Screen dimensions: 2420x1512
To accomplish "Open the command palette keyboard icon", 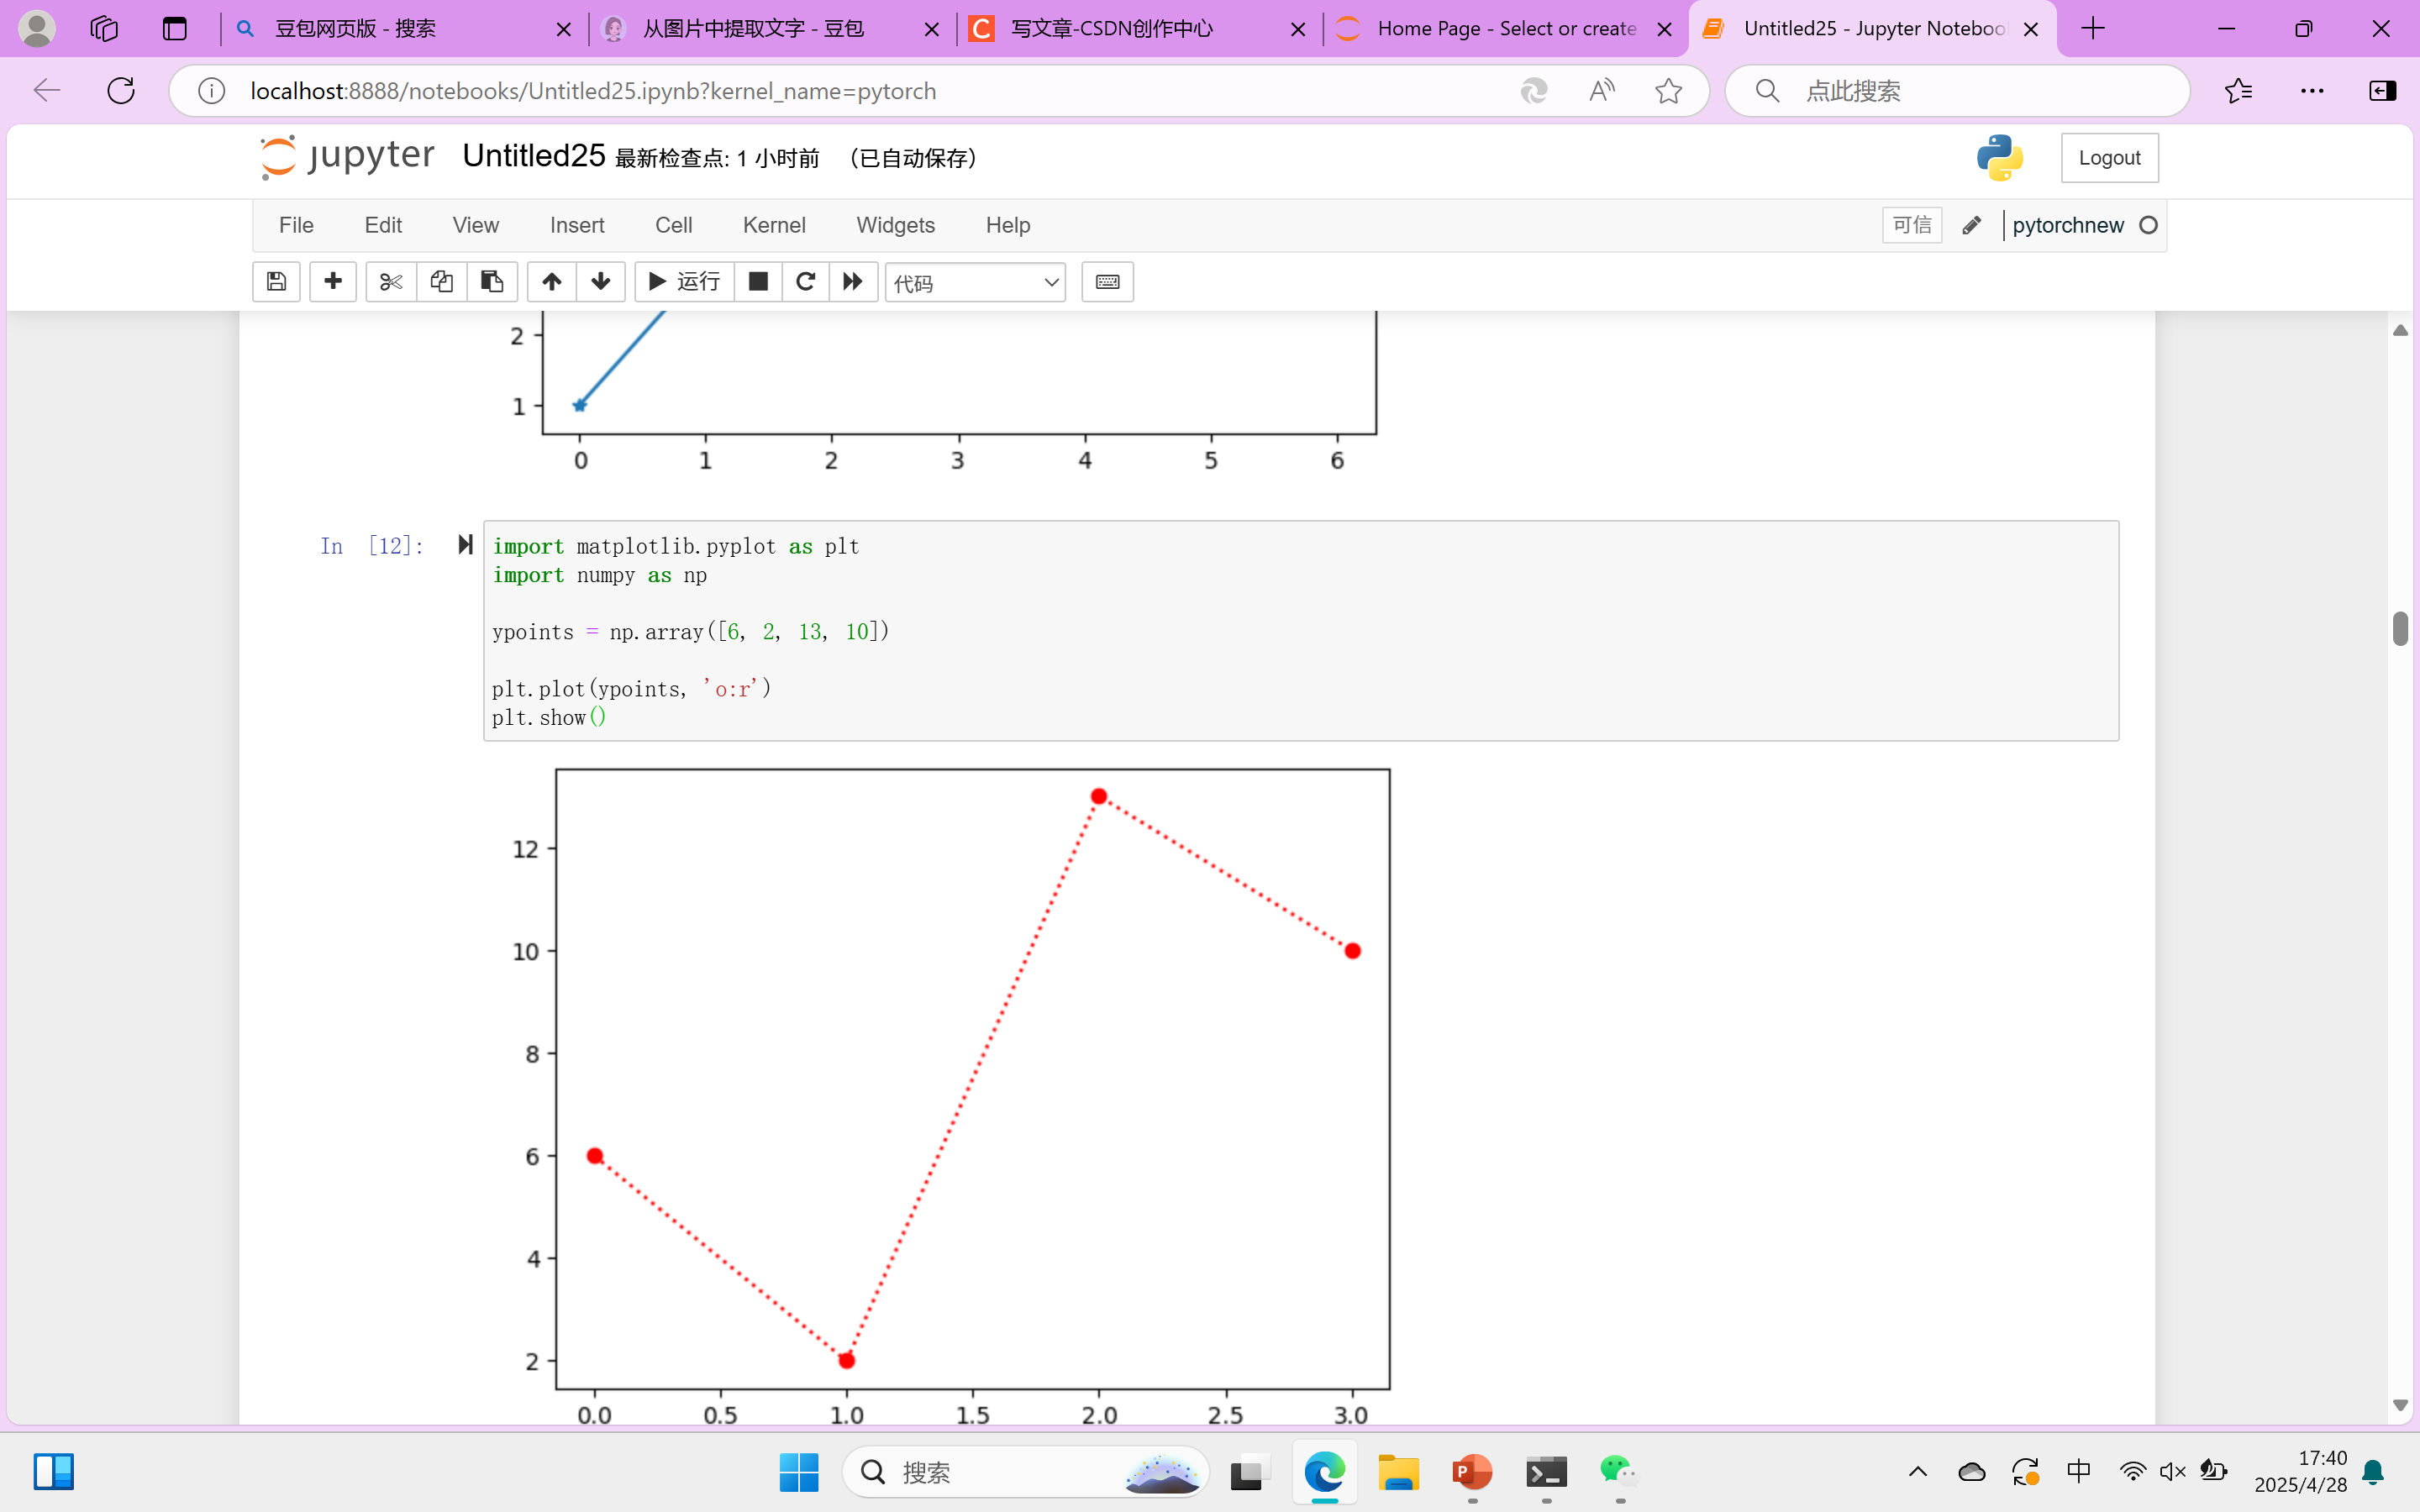I will (x=1107, y=282).
